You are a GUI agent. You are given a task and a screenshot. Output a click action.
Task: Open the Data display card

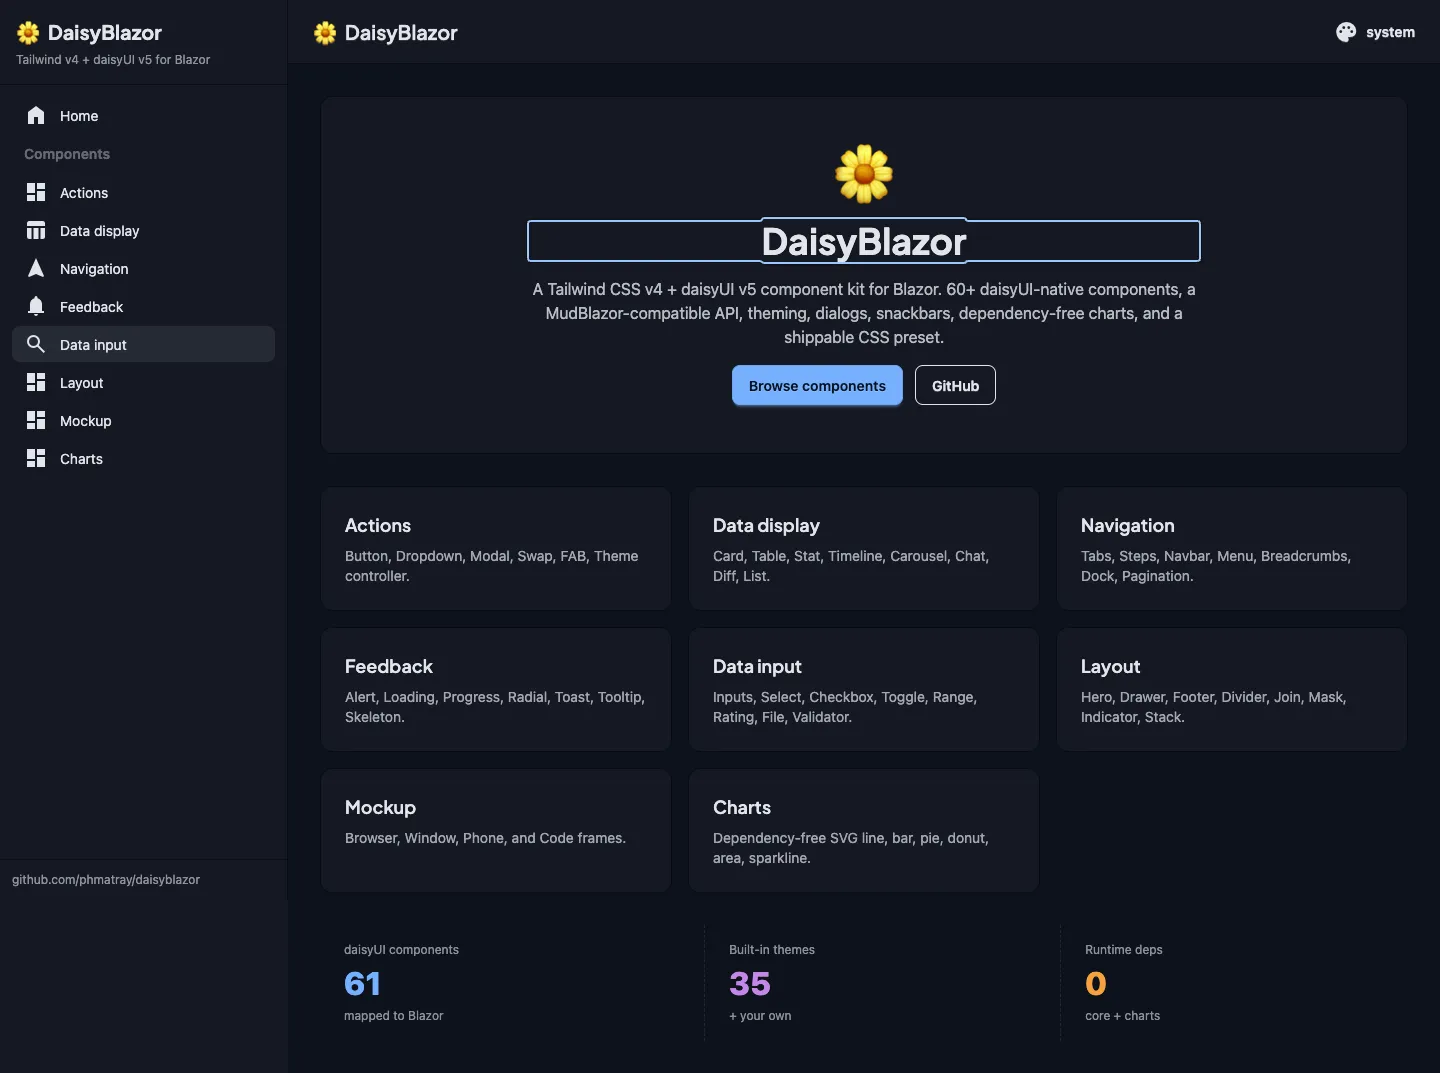coord(864,549)
